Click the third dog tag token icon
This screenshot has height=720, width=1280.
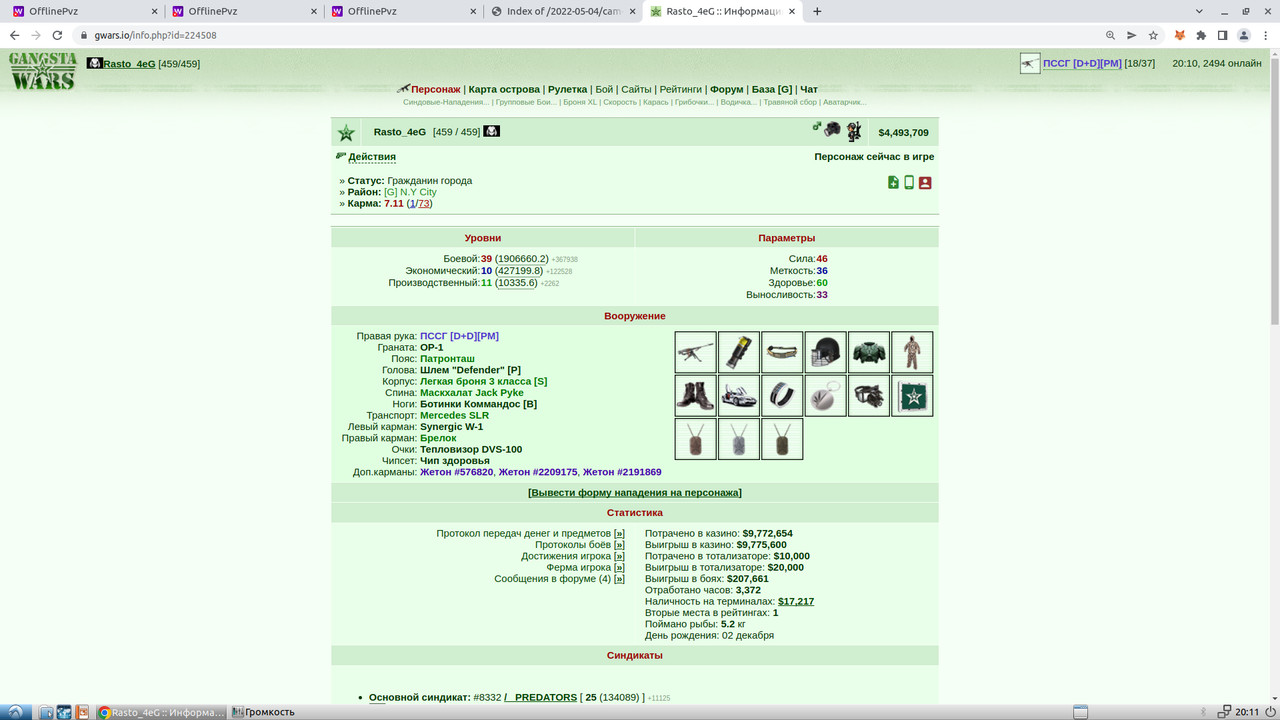point(782,439)
